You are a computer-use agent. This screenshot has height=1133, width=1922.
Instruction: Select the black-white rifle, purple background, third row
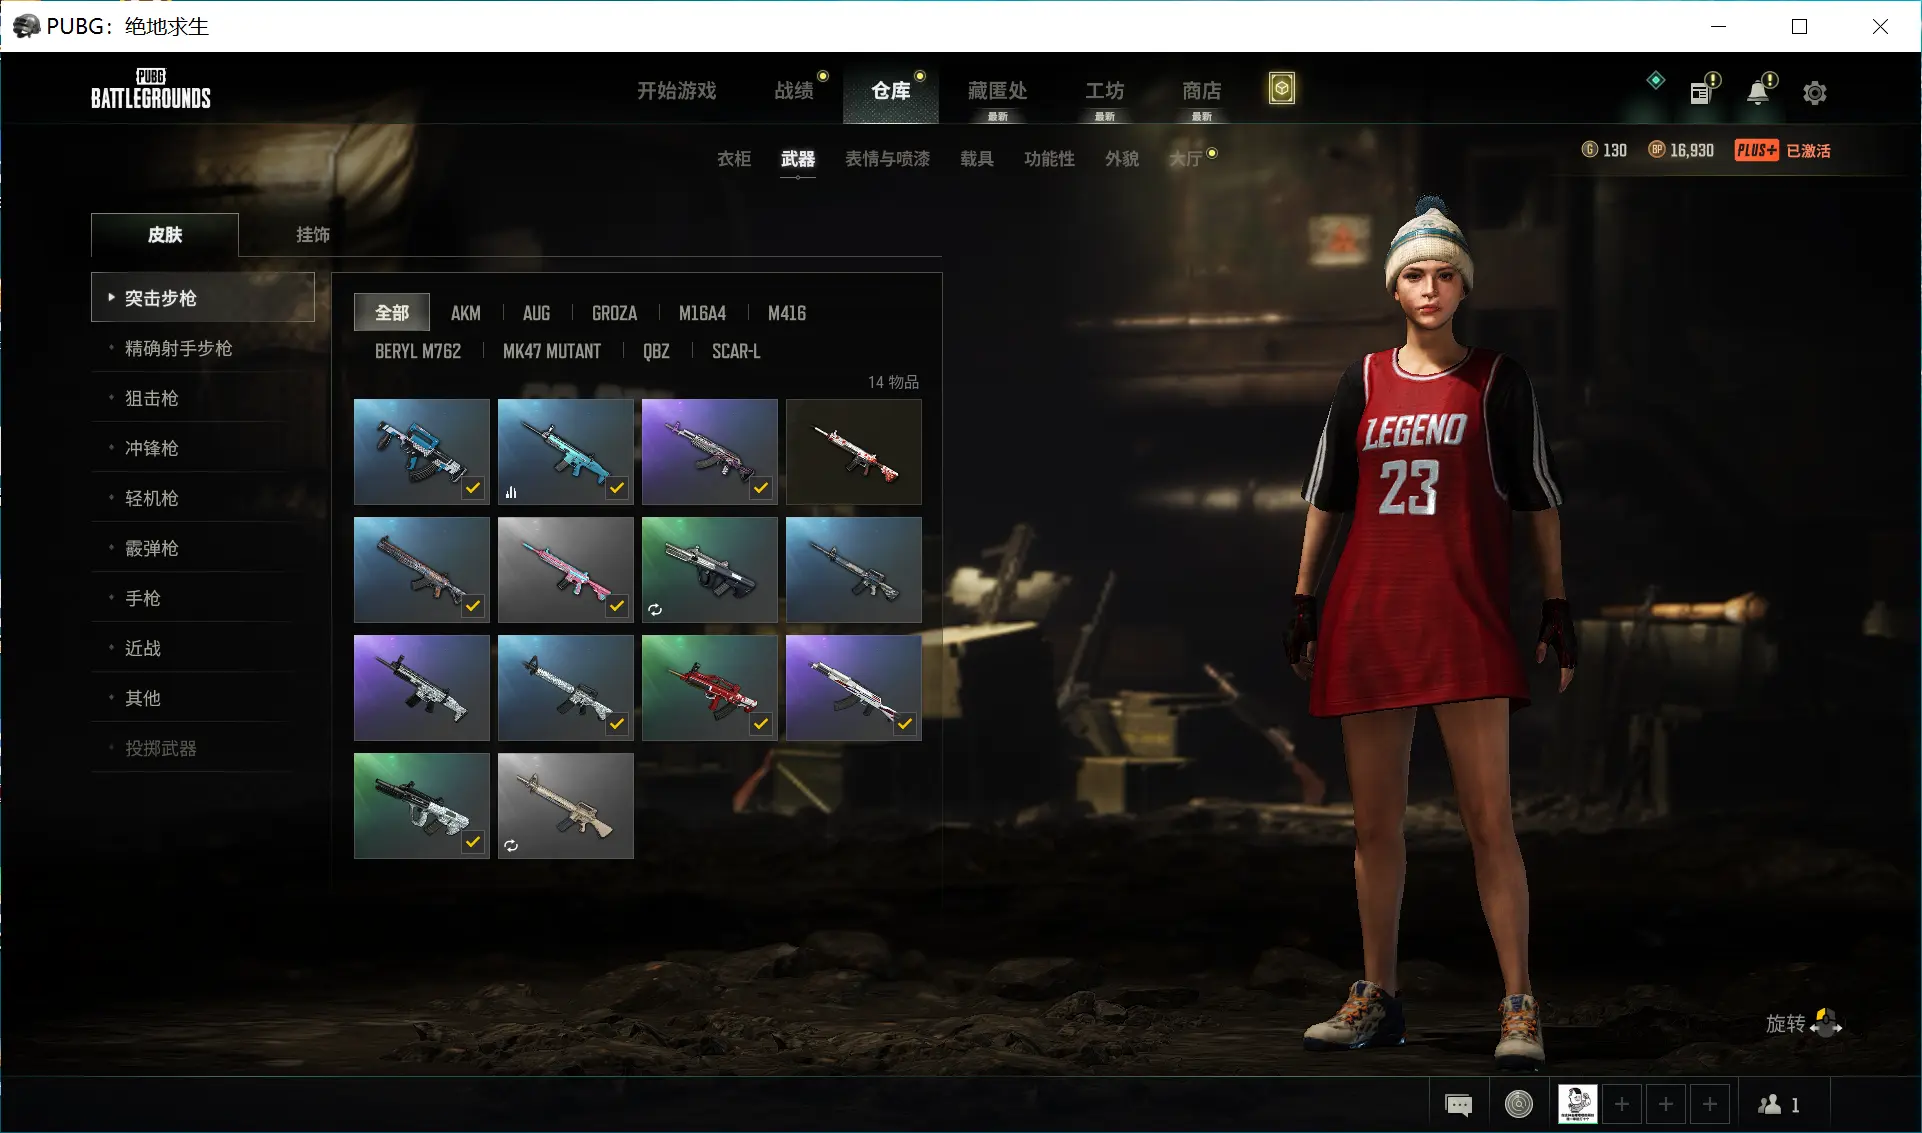422,688
